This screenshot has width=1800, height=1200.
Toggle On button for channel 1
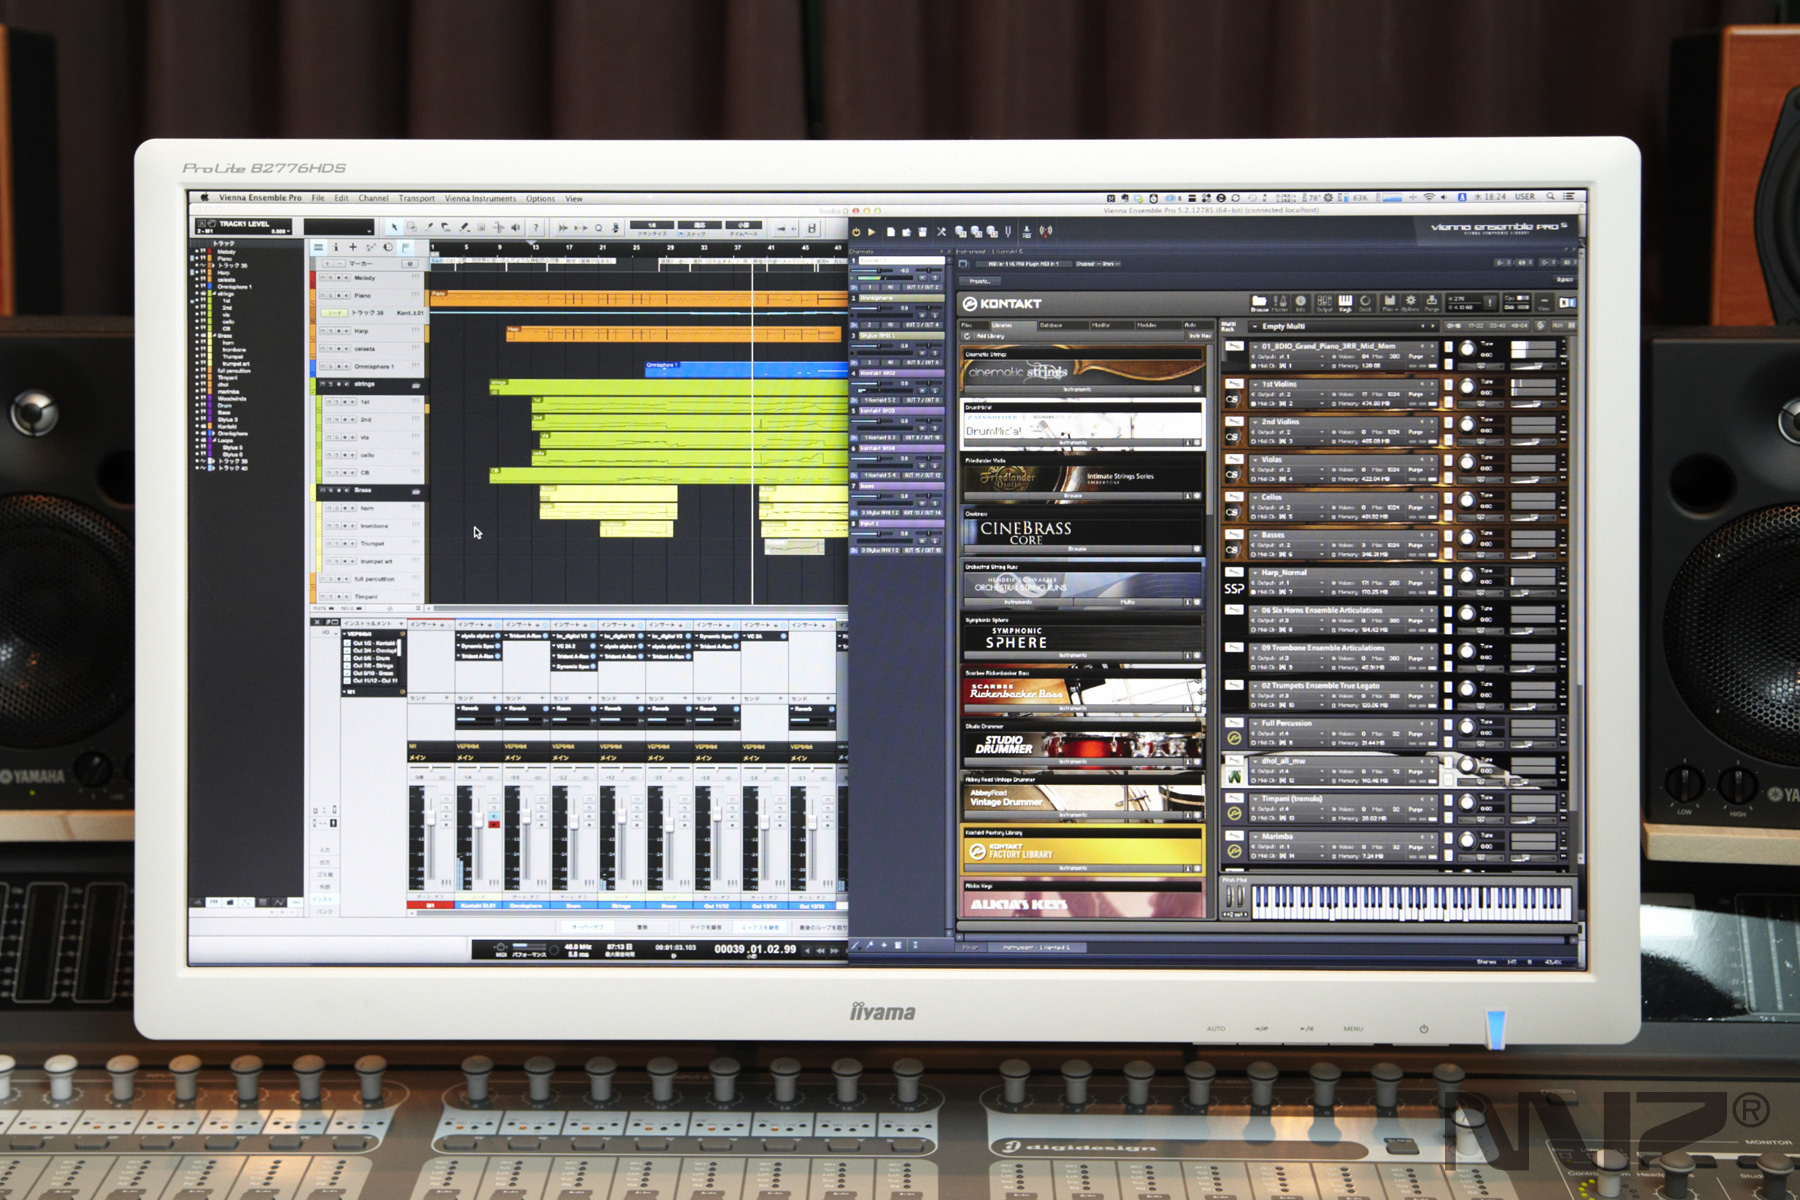tap(854, 287)
